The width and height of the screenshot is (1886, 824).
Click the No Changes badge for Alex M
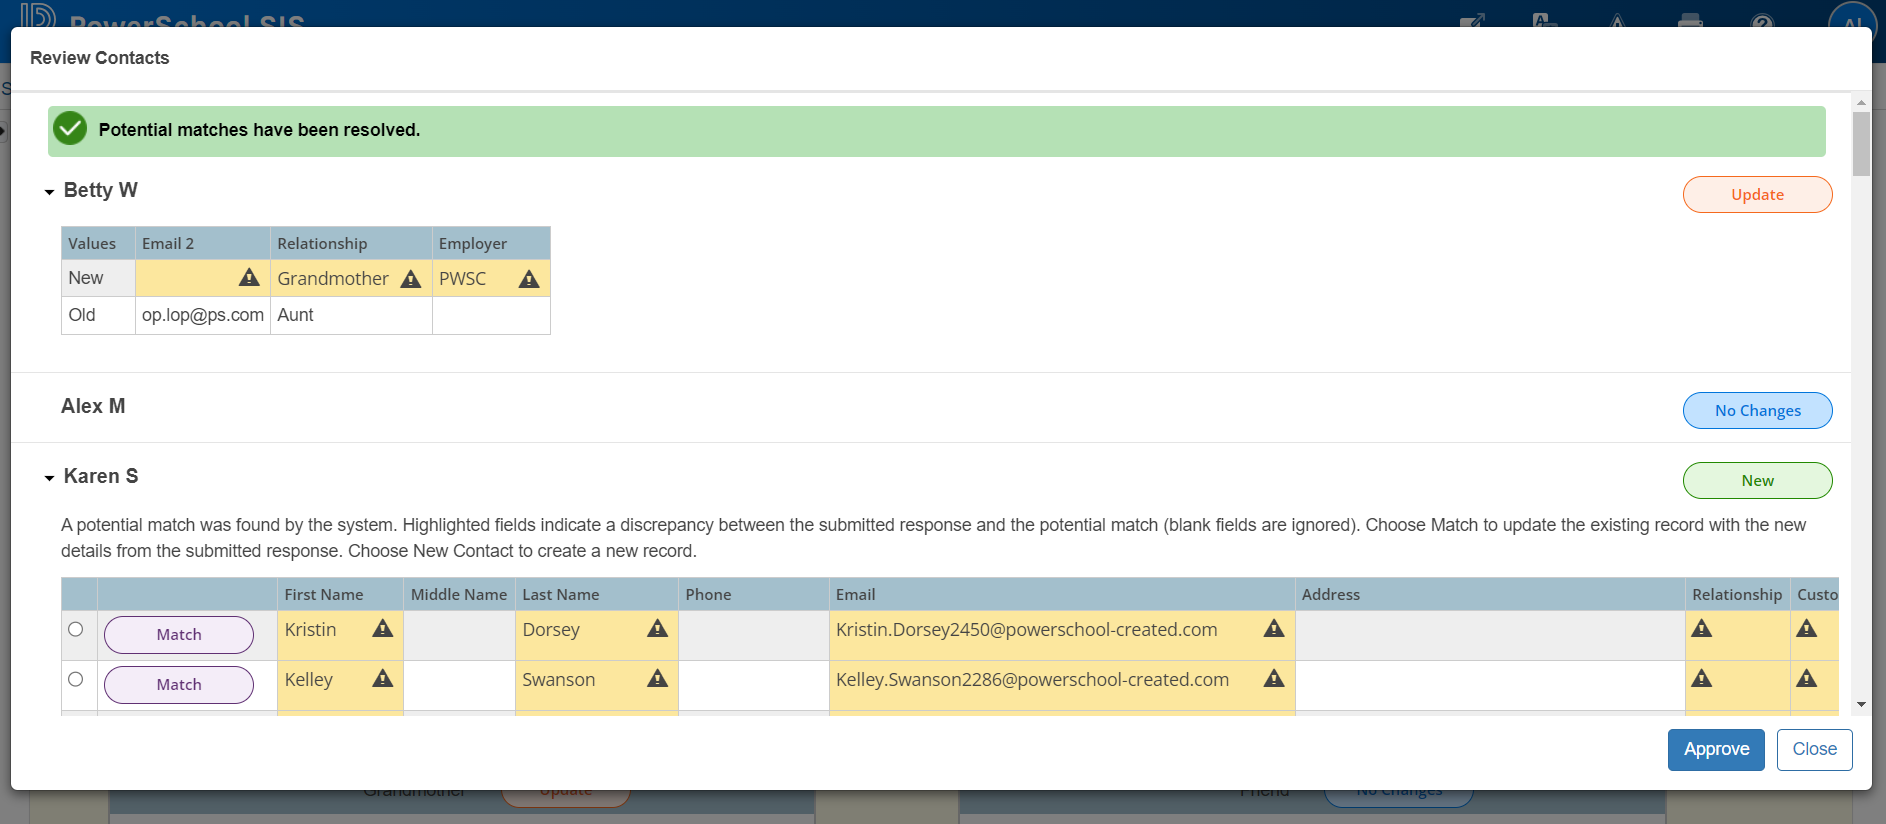click(1757, 411)
